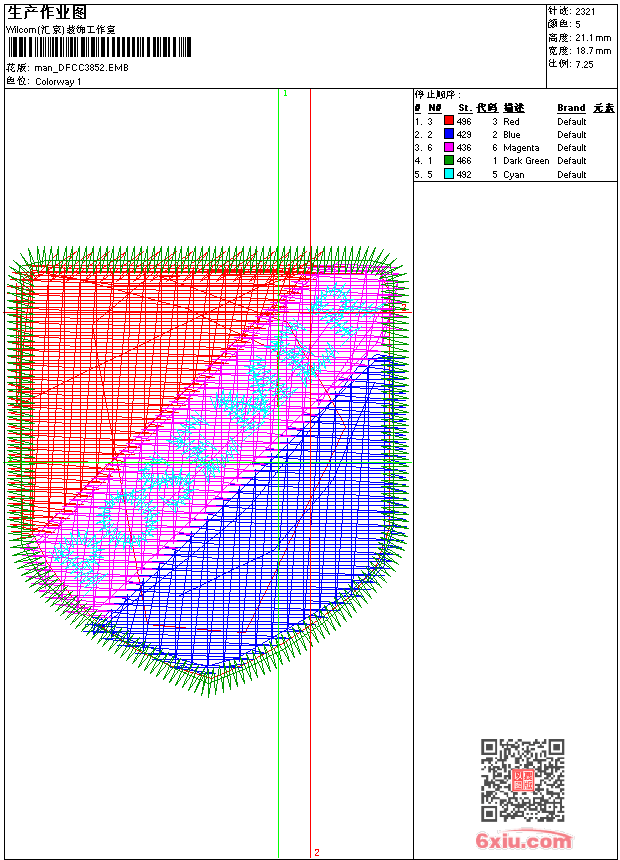Select stitch count 466 for Dark Green

coord(464,161)
